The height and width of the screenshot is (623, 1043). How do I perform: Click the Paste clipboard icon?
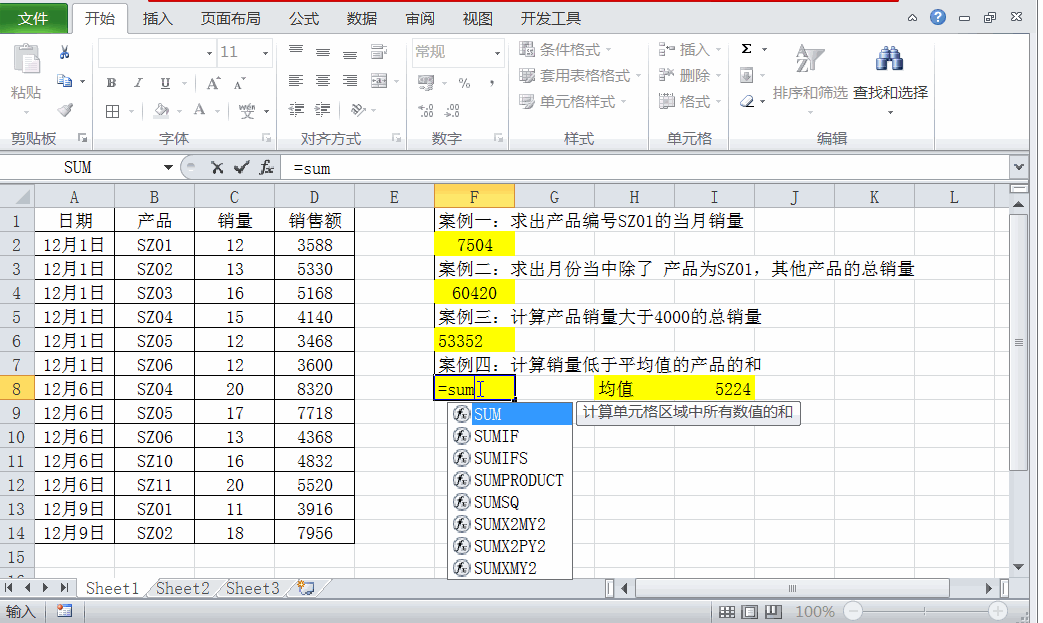point(27,59)
